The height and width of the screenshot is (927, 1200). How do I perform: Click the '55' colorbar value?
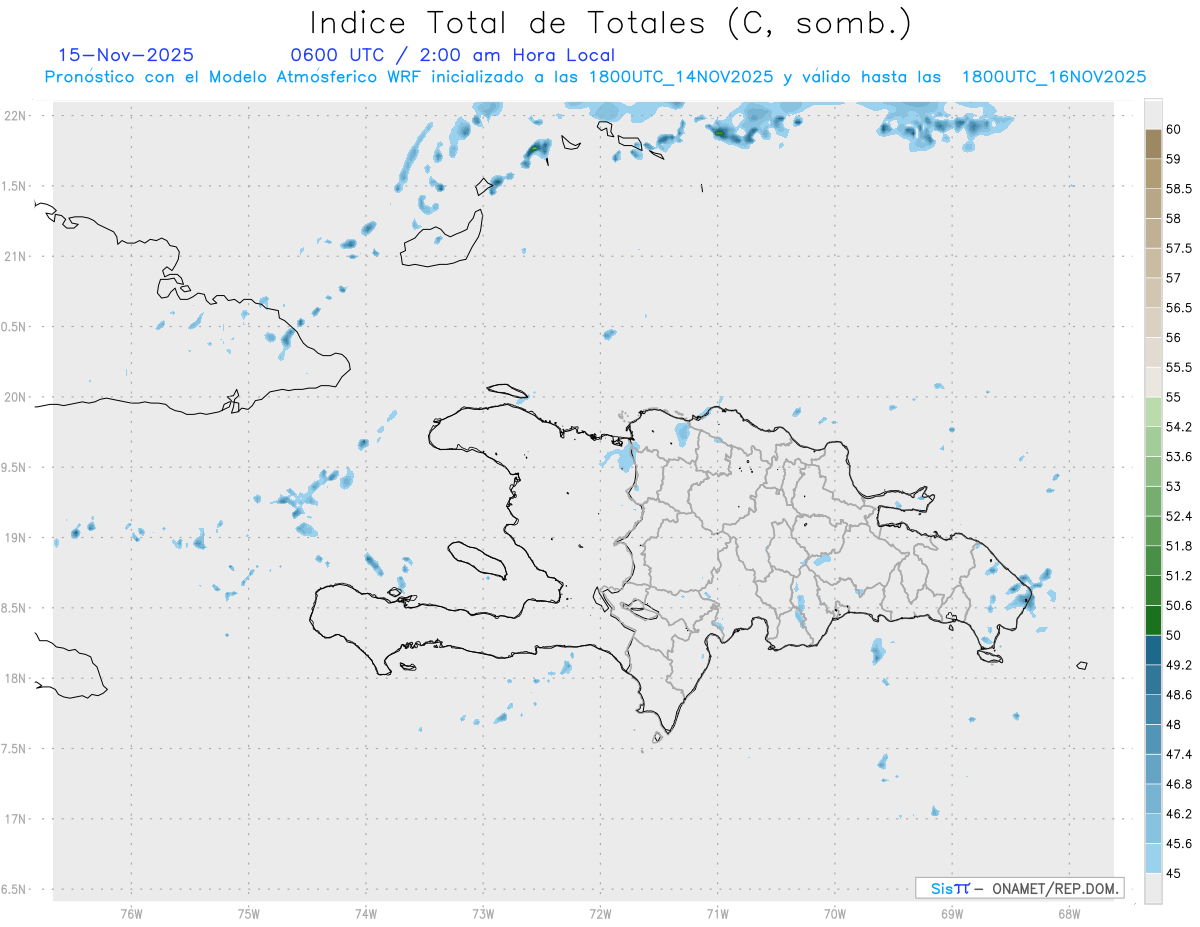pyautogui.click(x=1173, y=397)
